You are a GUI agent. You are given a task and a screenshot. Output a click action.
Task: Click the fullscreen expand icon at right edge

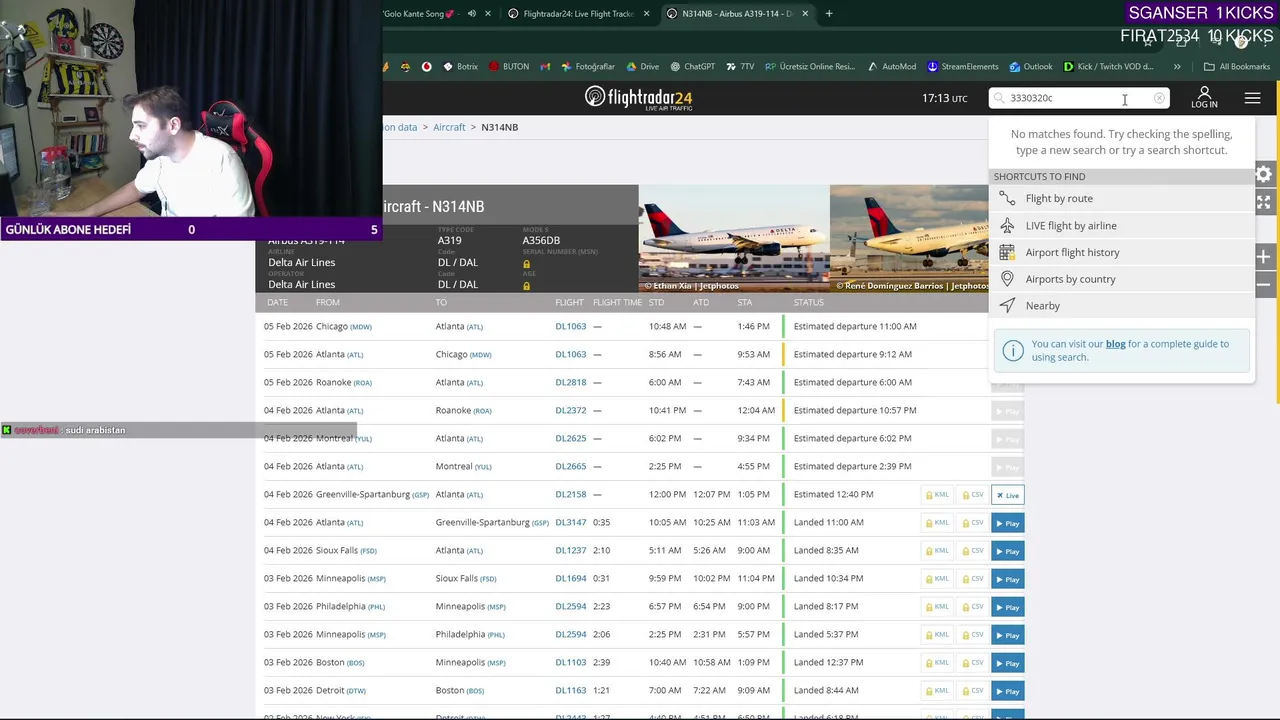click(x=1264, y=202)
